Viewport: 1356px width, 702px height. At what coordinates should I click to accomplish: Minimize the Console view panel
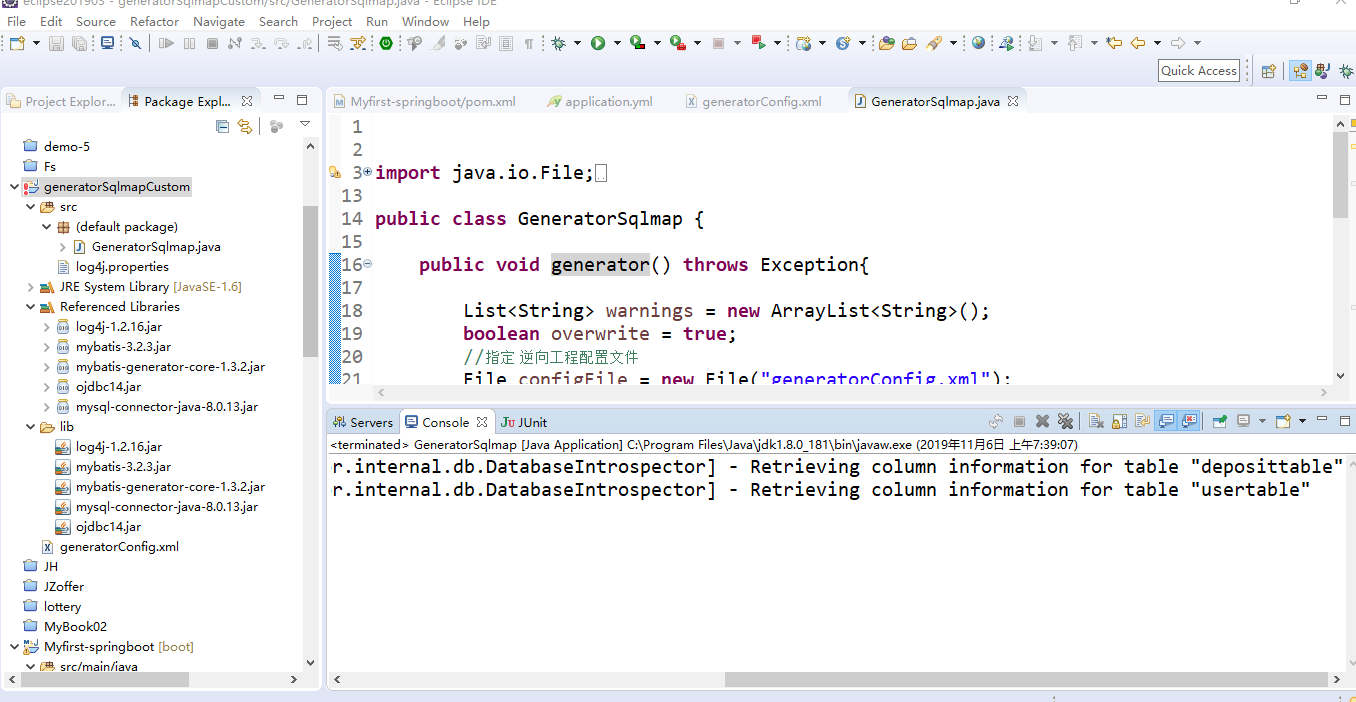click(1322, 420)
